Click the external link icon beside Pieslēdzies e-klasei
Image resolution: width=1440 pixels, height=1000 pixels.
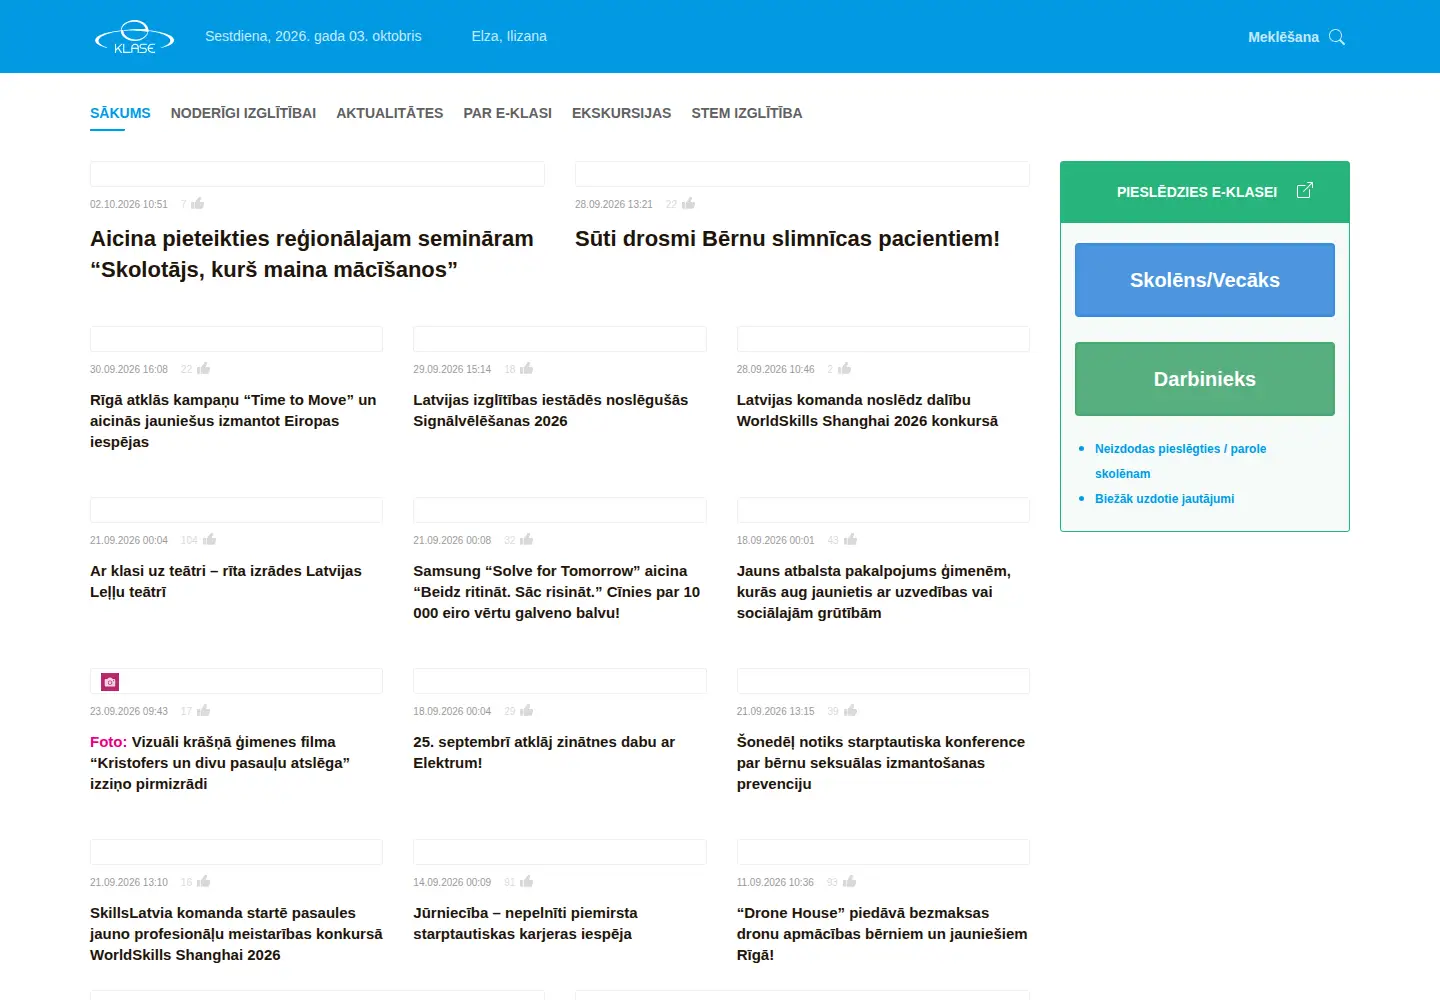coord(1305,190)
